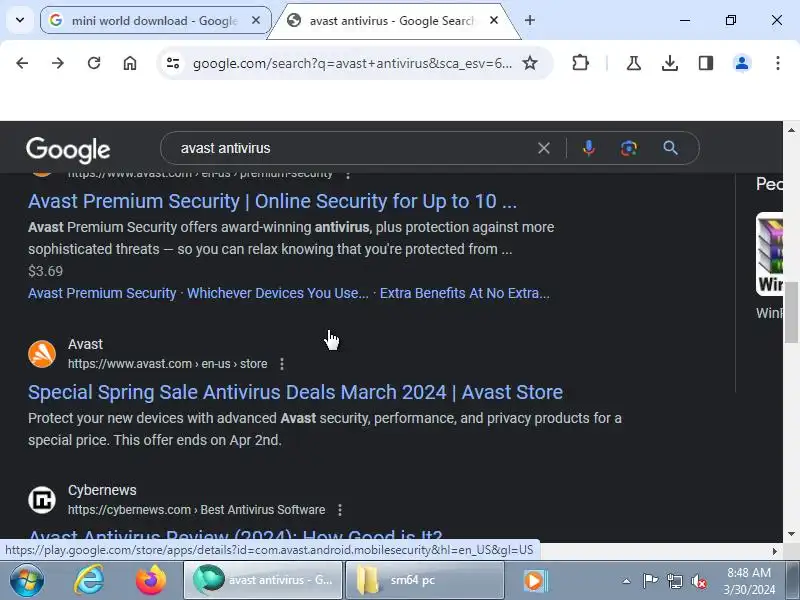Open the Extensions puzzle icon

pyautogui.click(x=580, y=63)
